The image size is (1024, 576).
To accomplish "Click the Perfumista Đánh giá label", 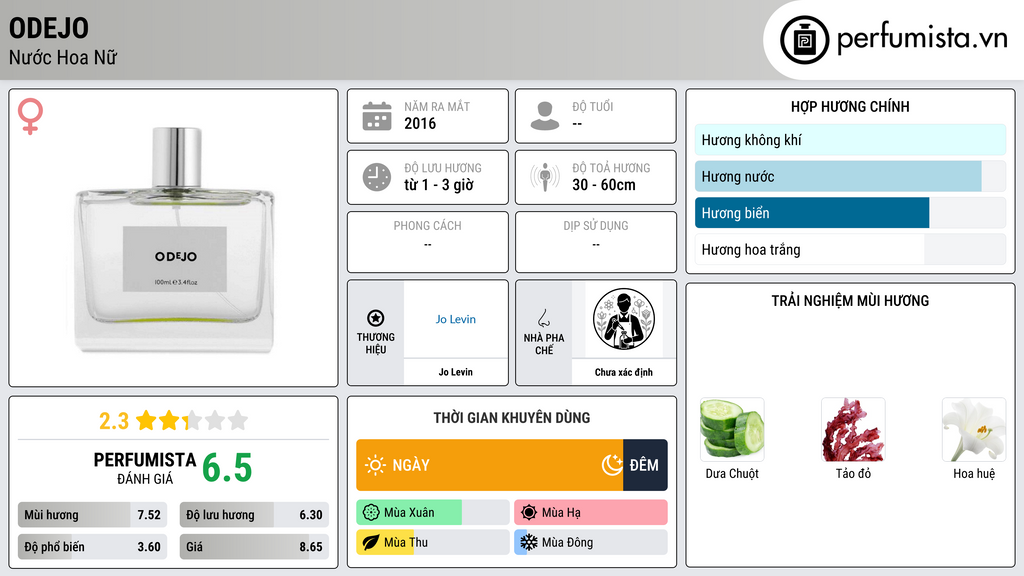I will 145,468.
